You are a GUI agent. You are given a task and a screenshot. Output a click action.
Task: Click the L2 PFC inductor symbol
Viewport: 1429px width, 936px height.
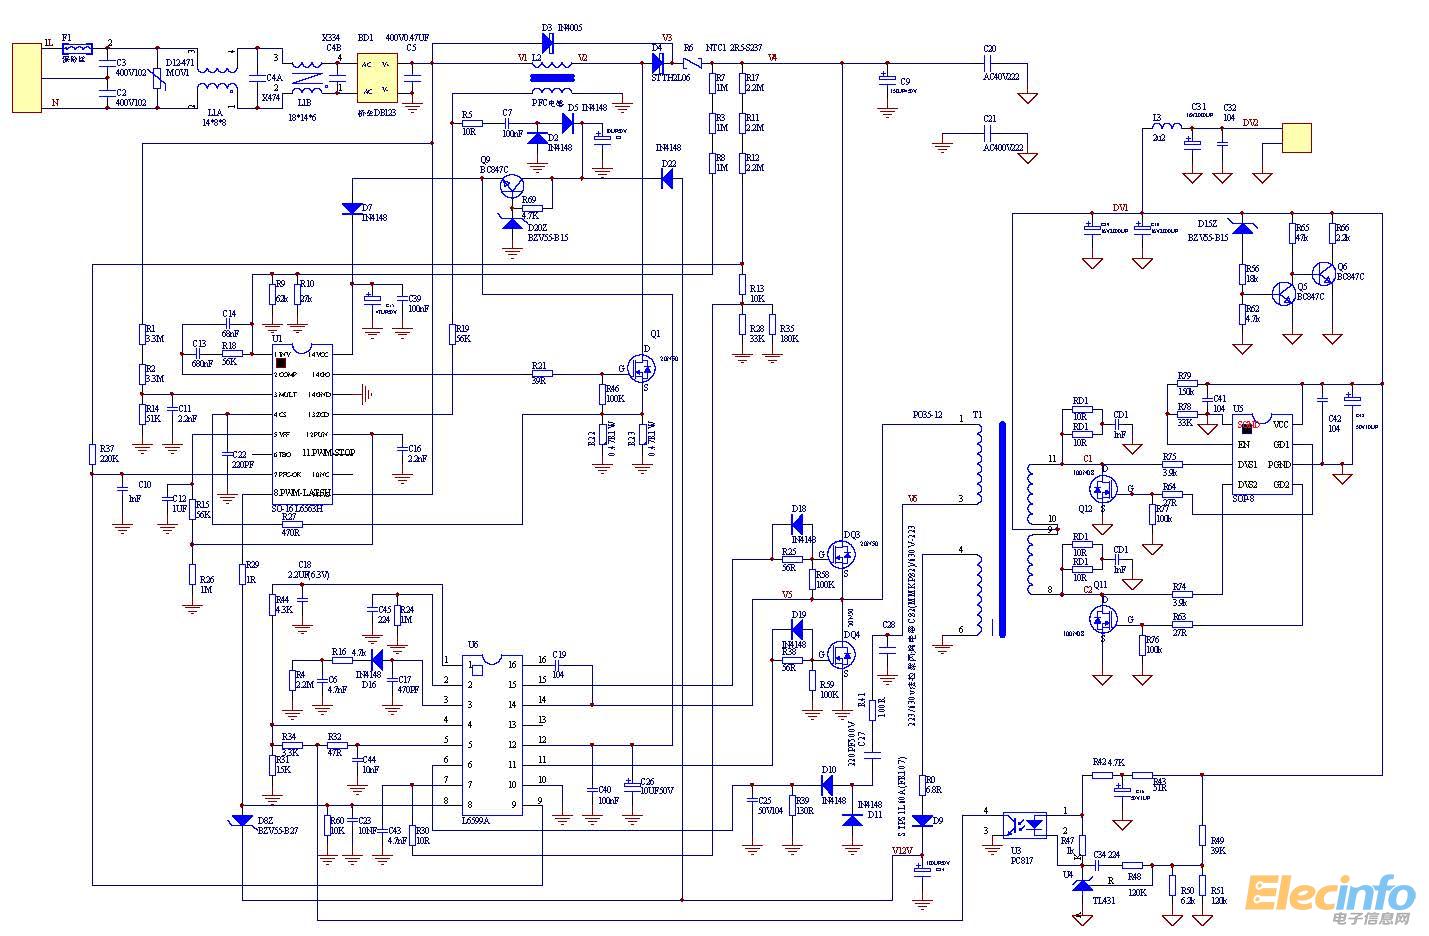point(551,77)
